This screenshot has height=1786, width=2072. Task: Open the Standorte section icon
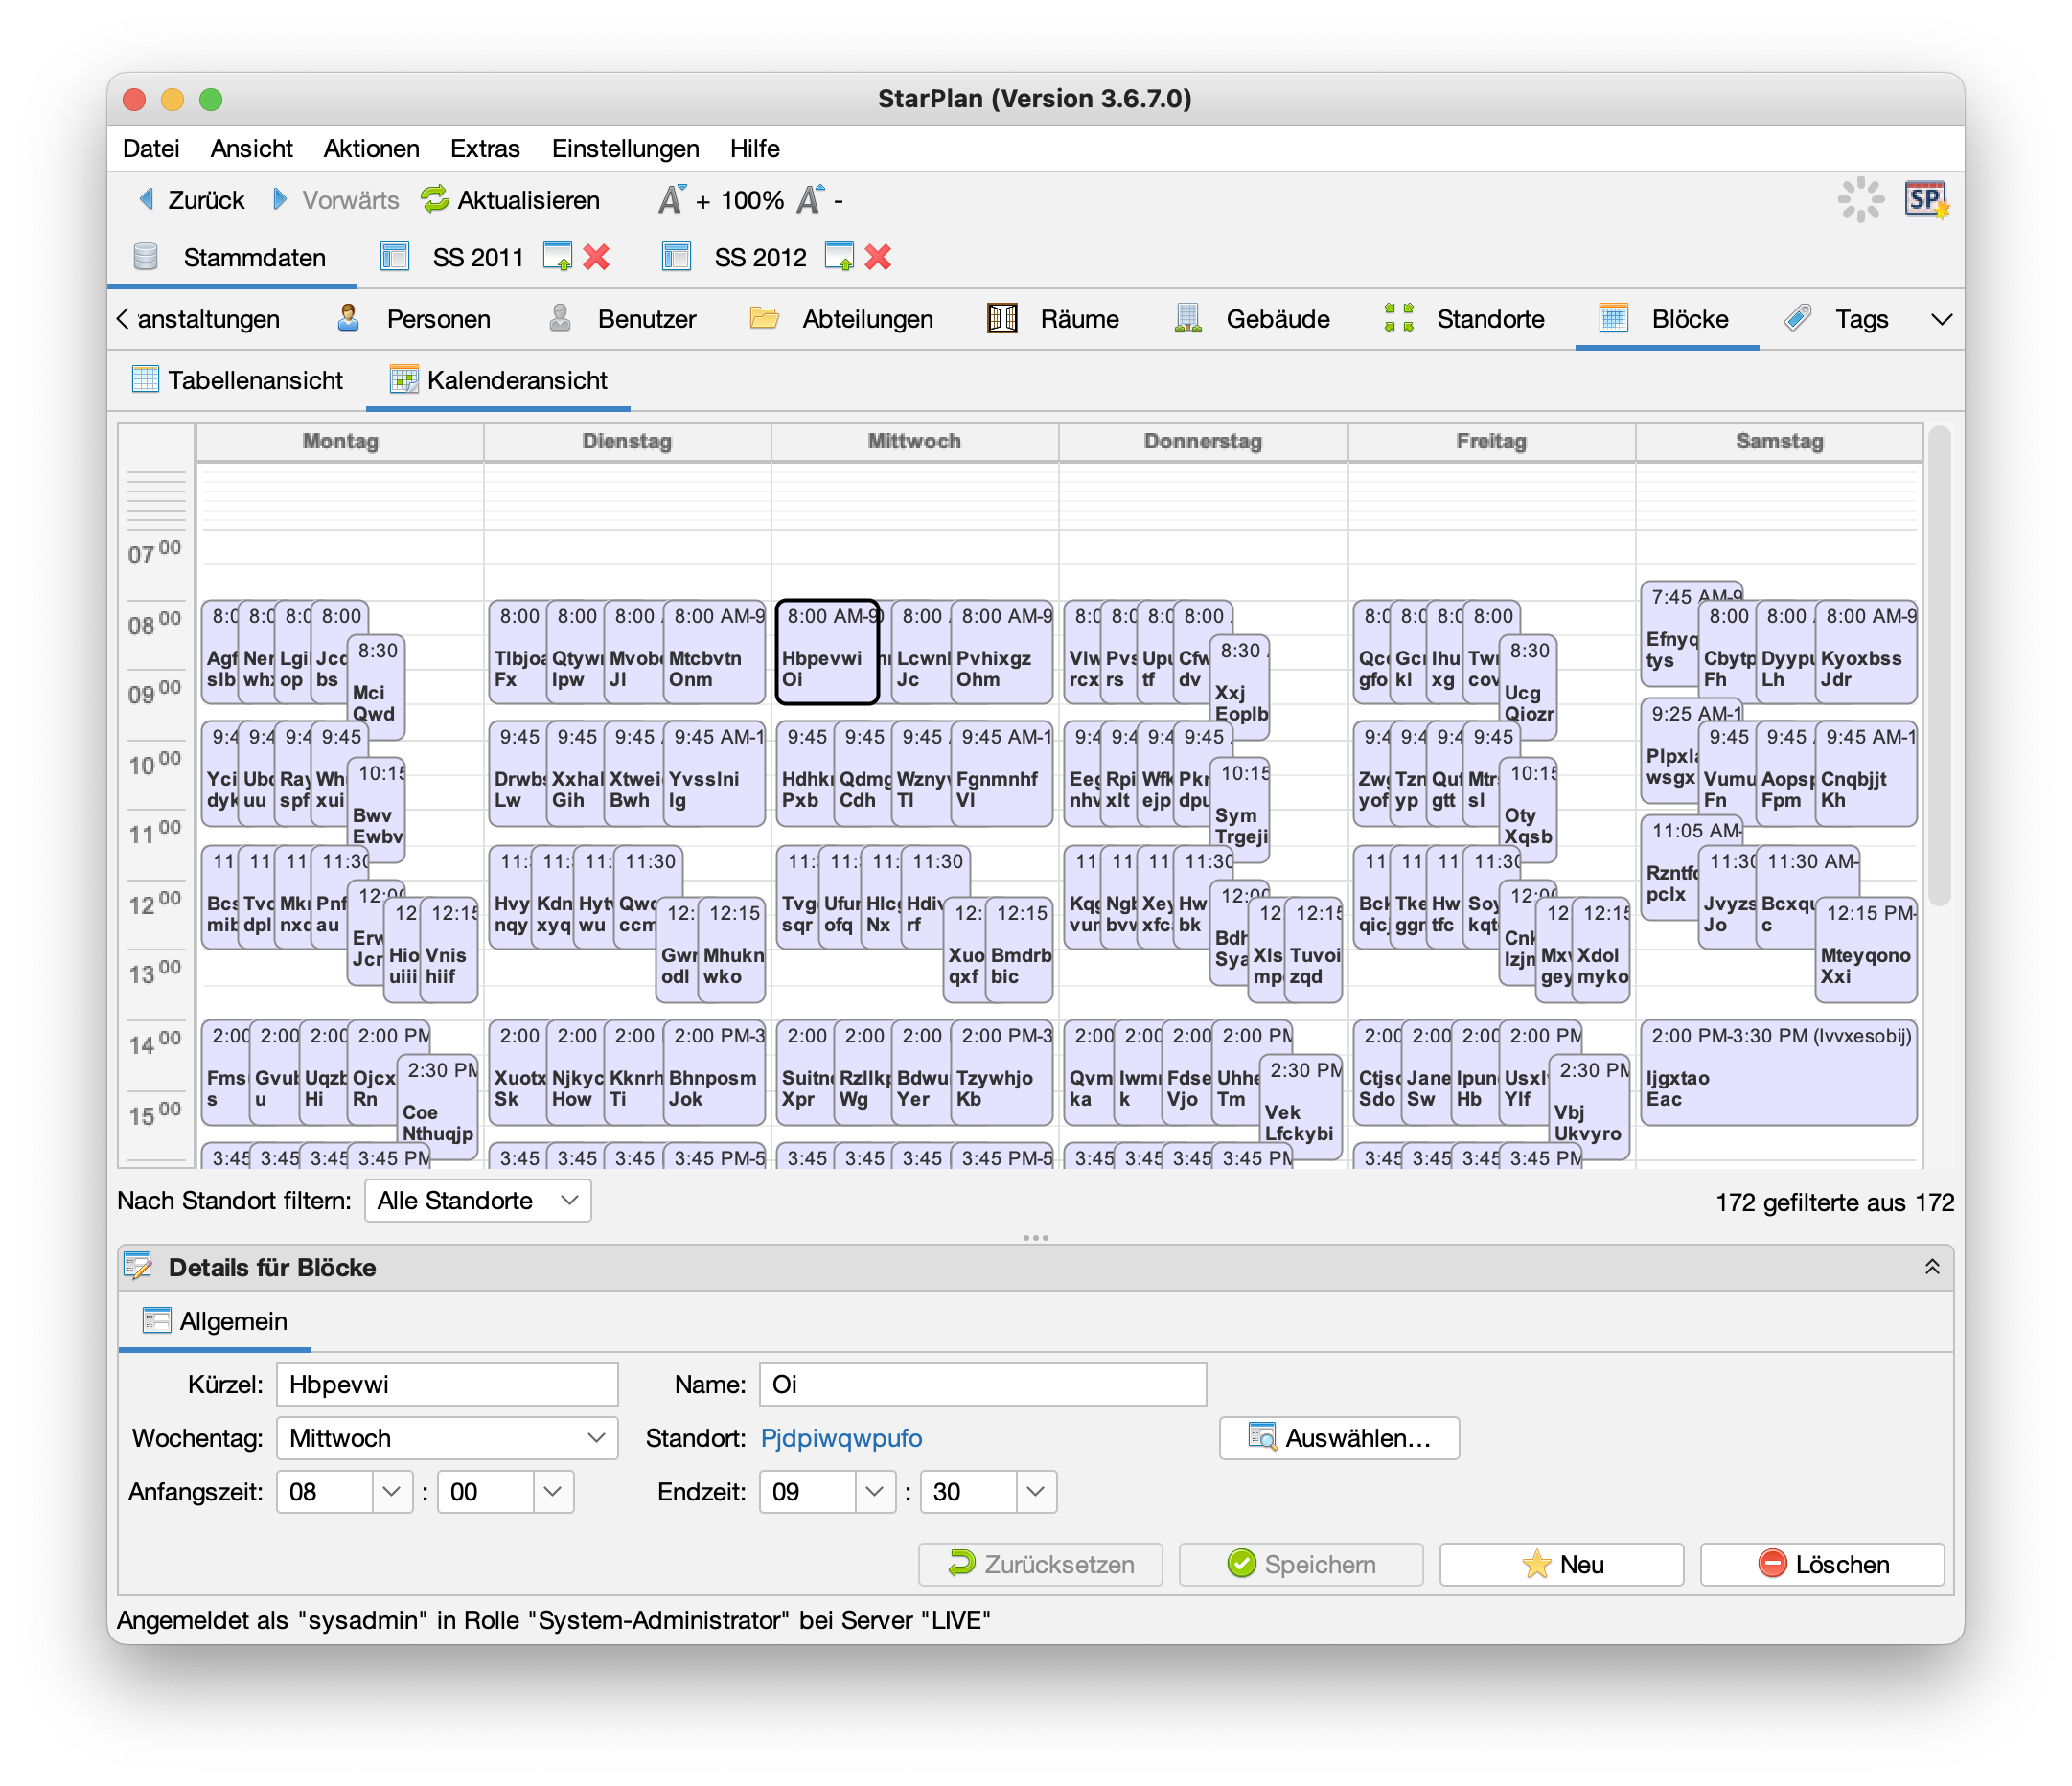pos(1399,319)
